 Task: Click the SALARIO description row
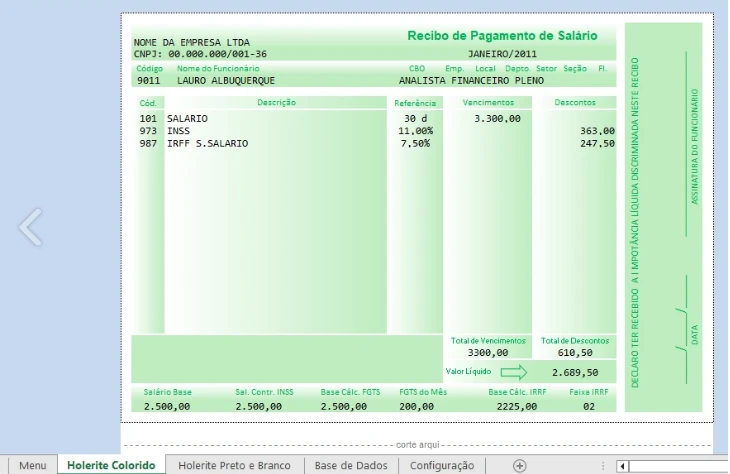pos(187,118)
